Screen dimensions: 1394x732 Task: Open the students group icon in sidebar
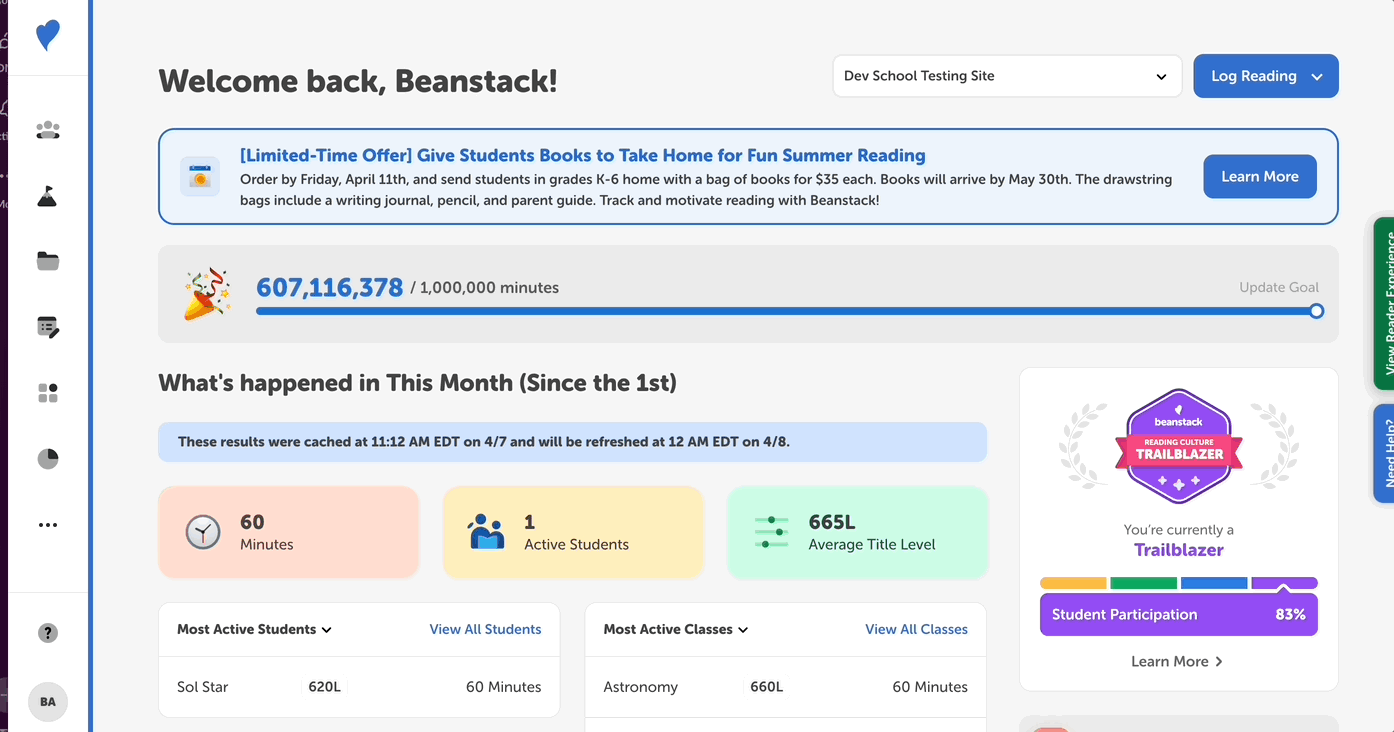(47, 130)
